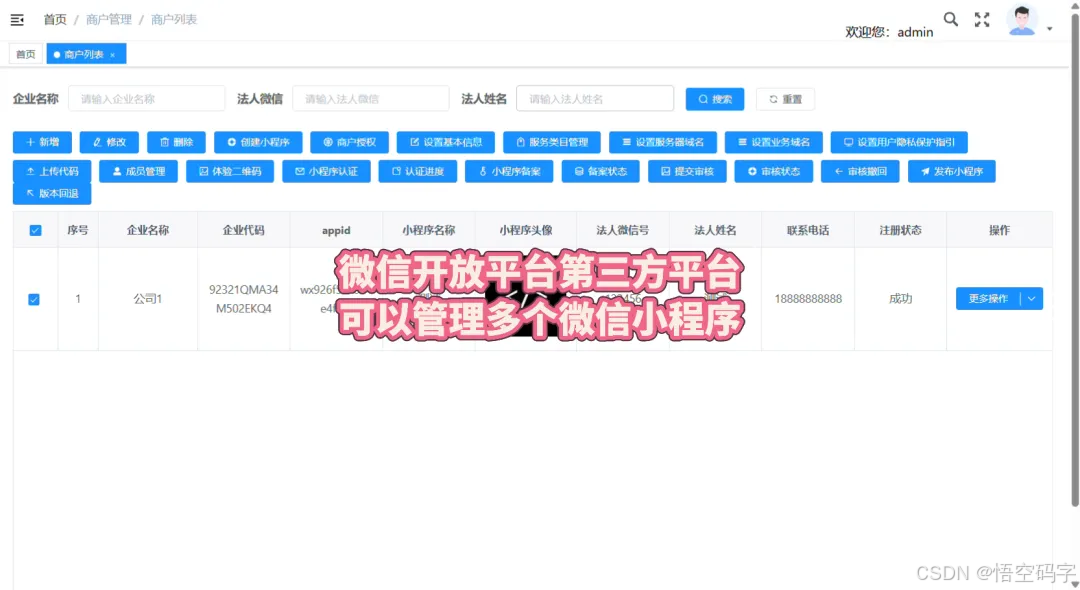
Task: Open 服务类目管理
Action: coord(552,142)
